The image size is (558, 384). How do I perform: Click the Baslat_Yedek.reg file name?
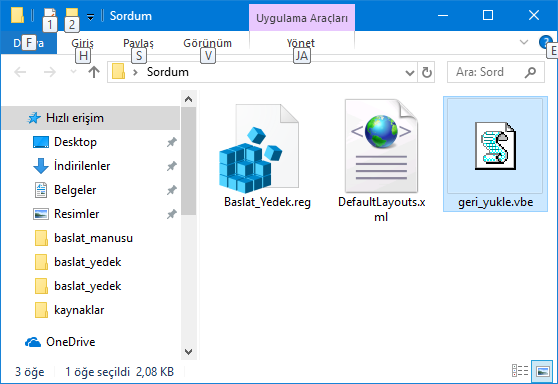(x=267, y=202)
